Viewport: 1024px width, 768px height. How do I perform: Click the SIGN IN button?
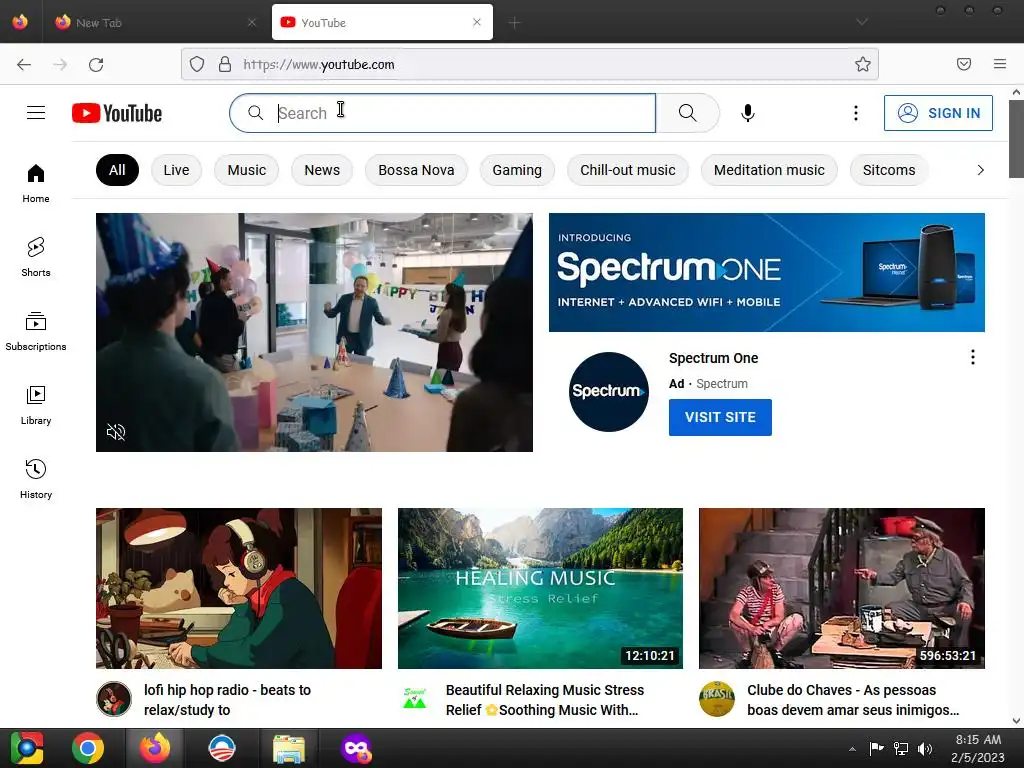tap(938, 113)
